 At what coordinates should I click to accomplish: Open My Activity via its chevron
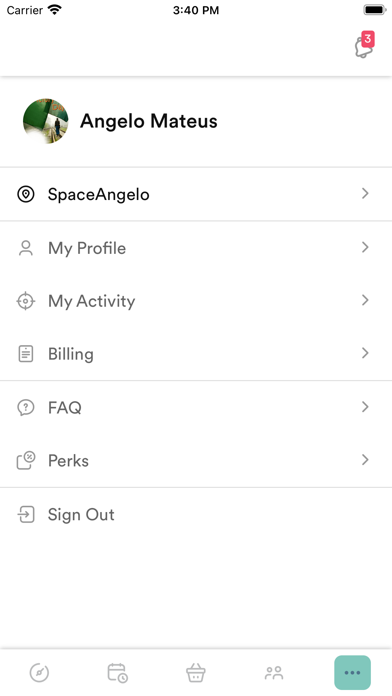point(365,301)
